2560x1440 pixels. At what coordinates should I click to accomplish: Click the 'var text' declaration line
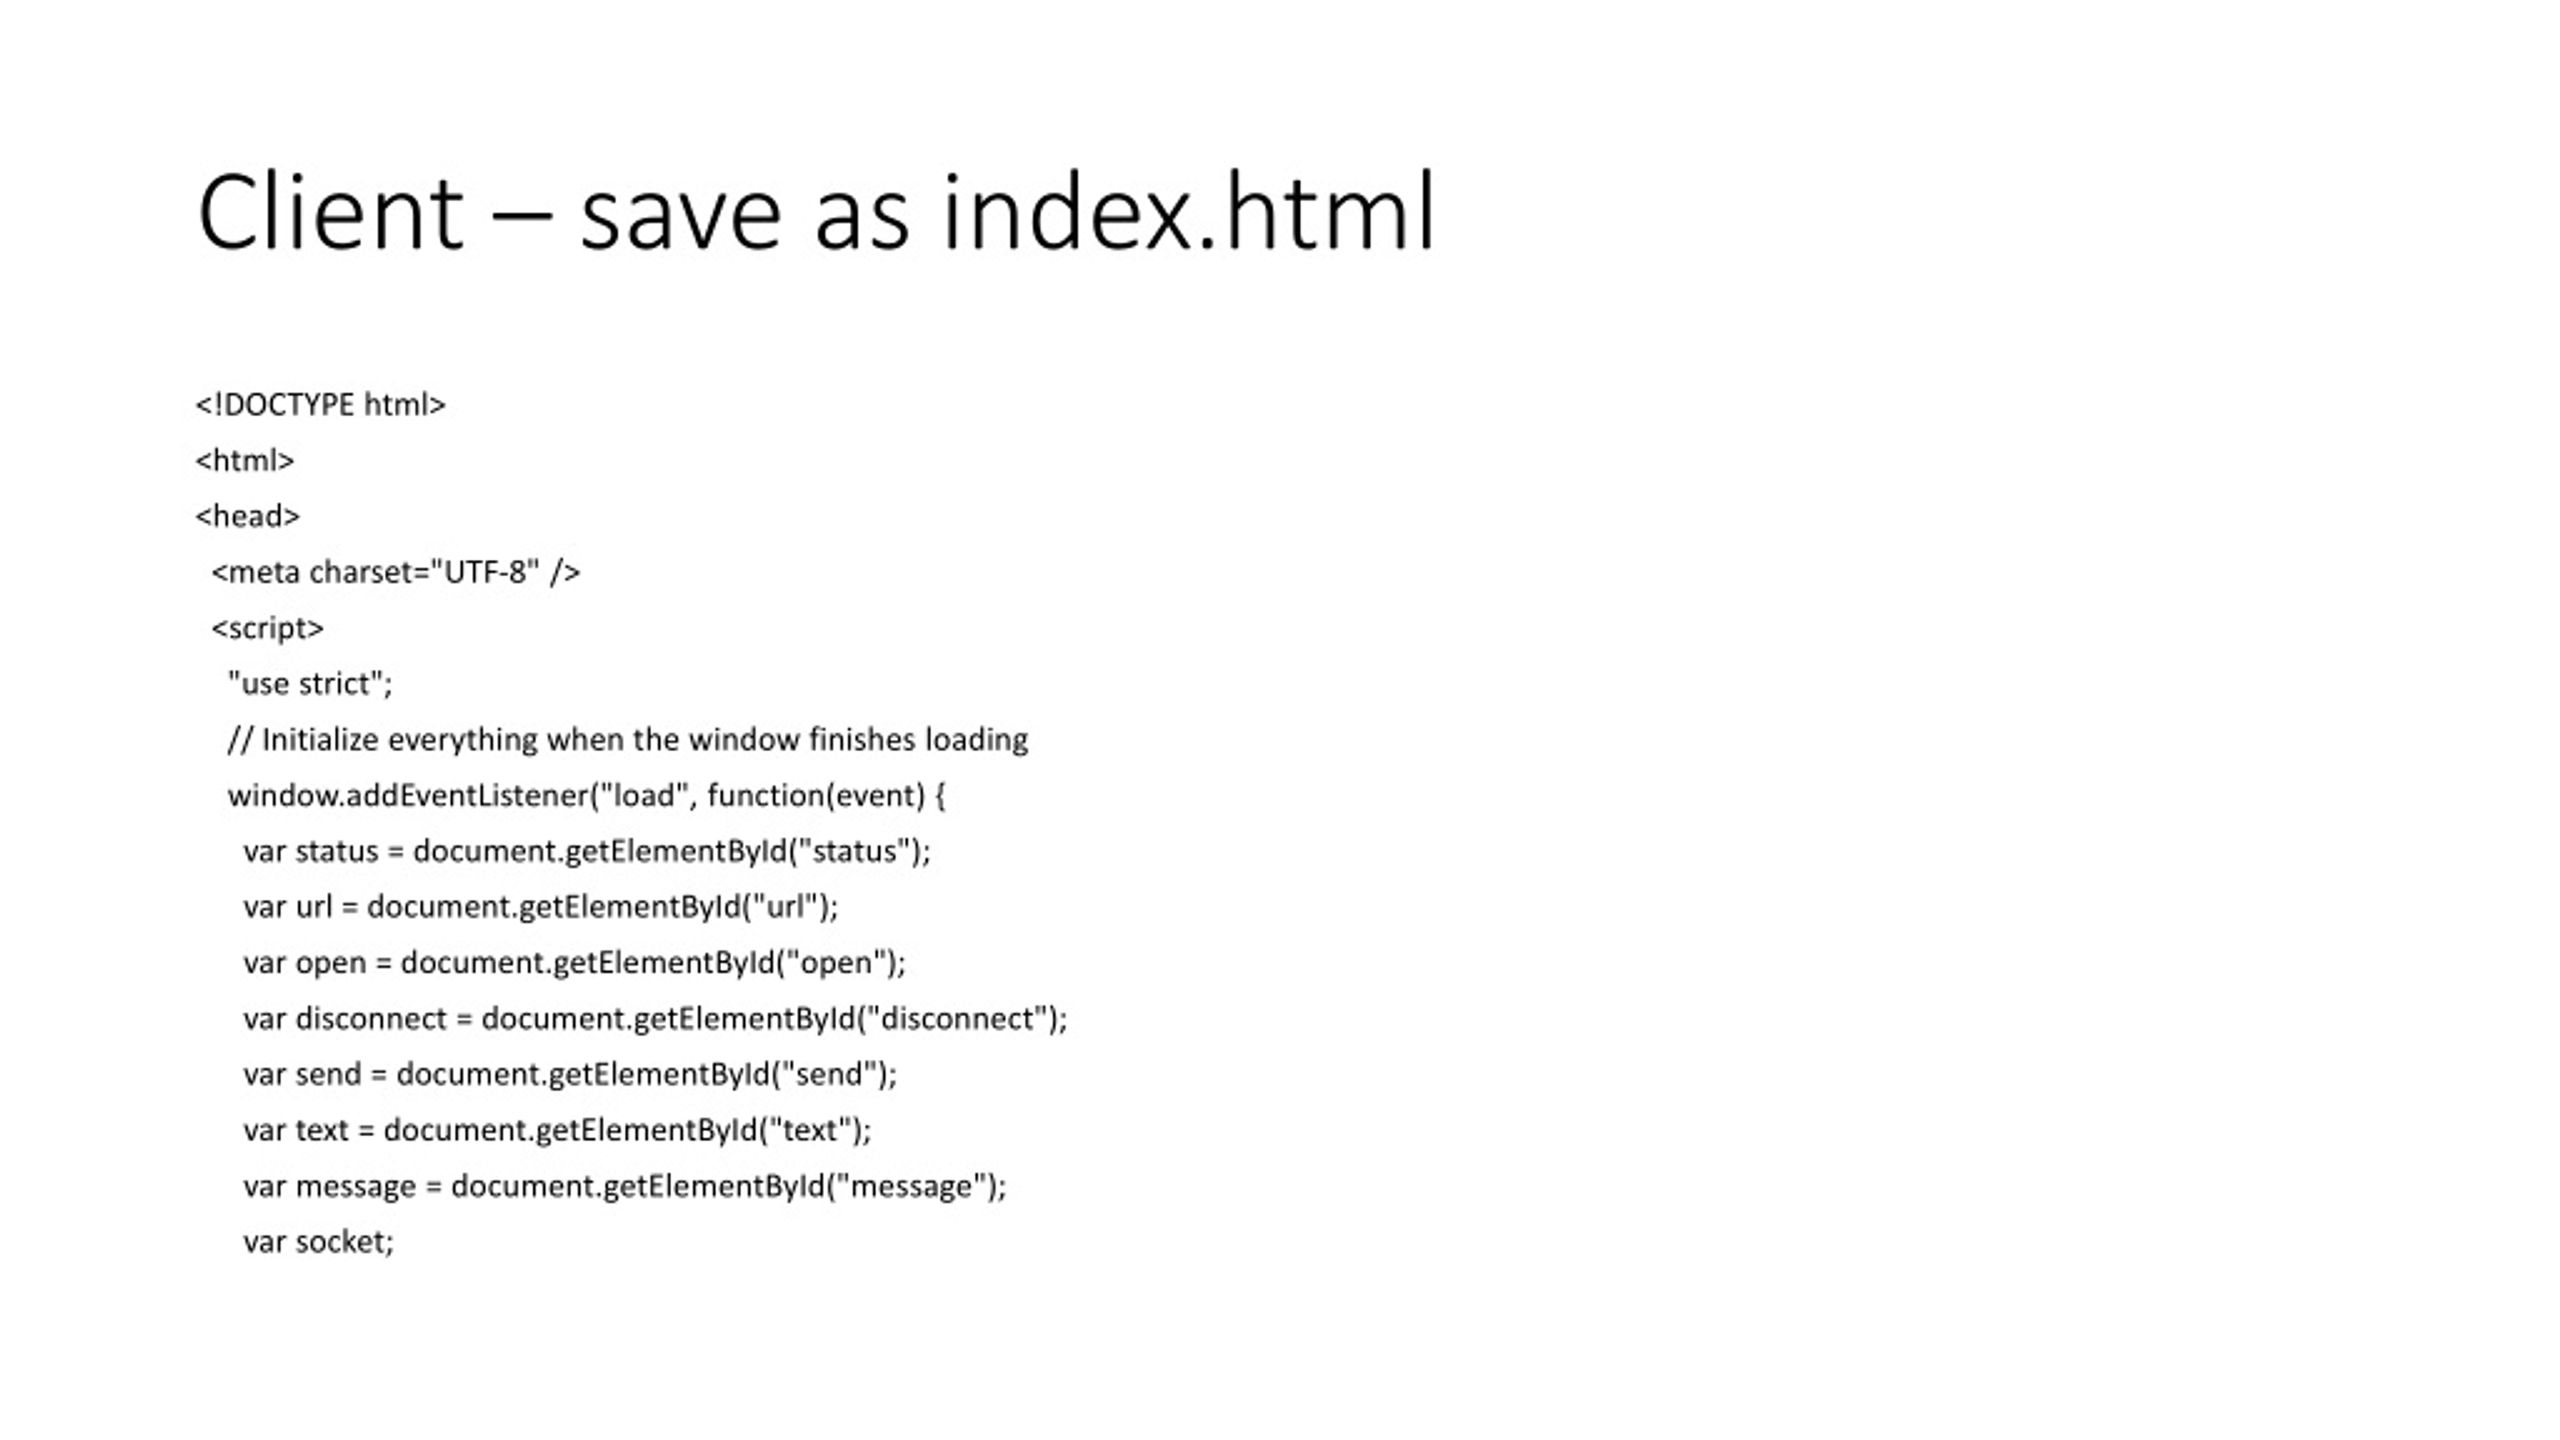point(557,1130)
